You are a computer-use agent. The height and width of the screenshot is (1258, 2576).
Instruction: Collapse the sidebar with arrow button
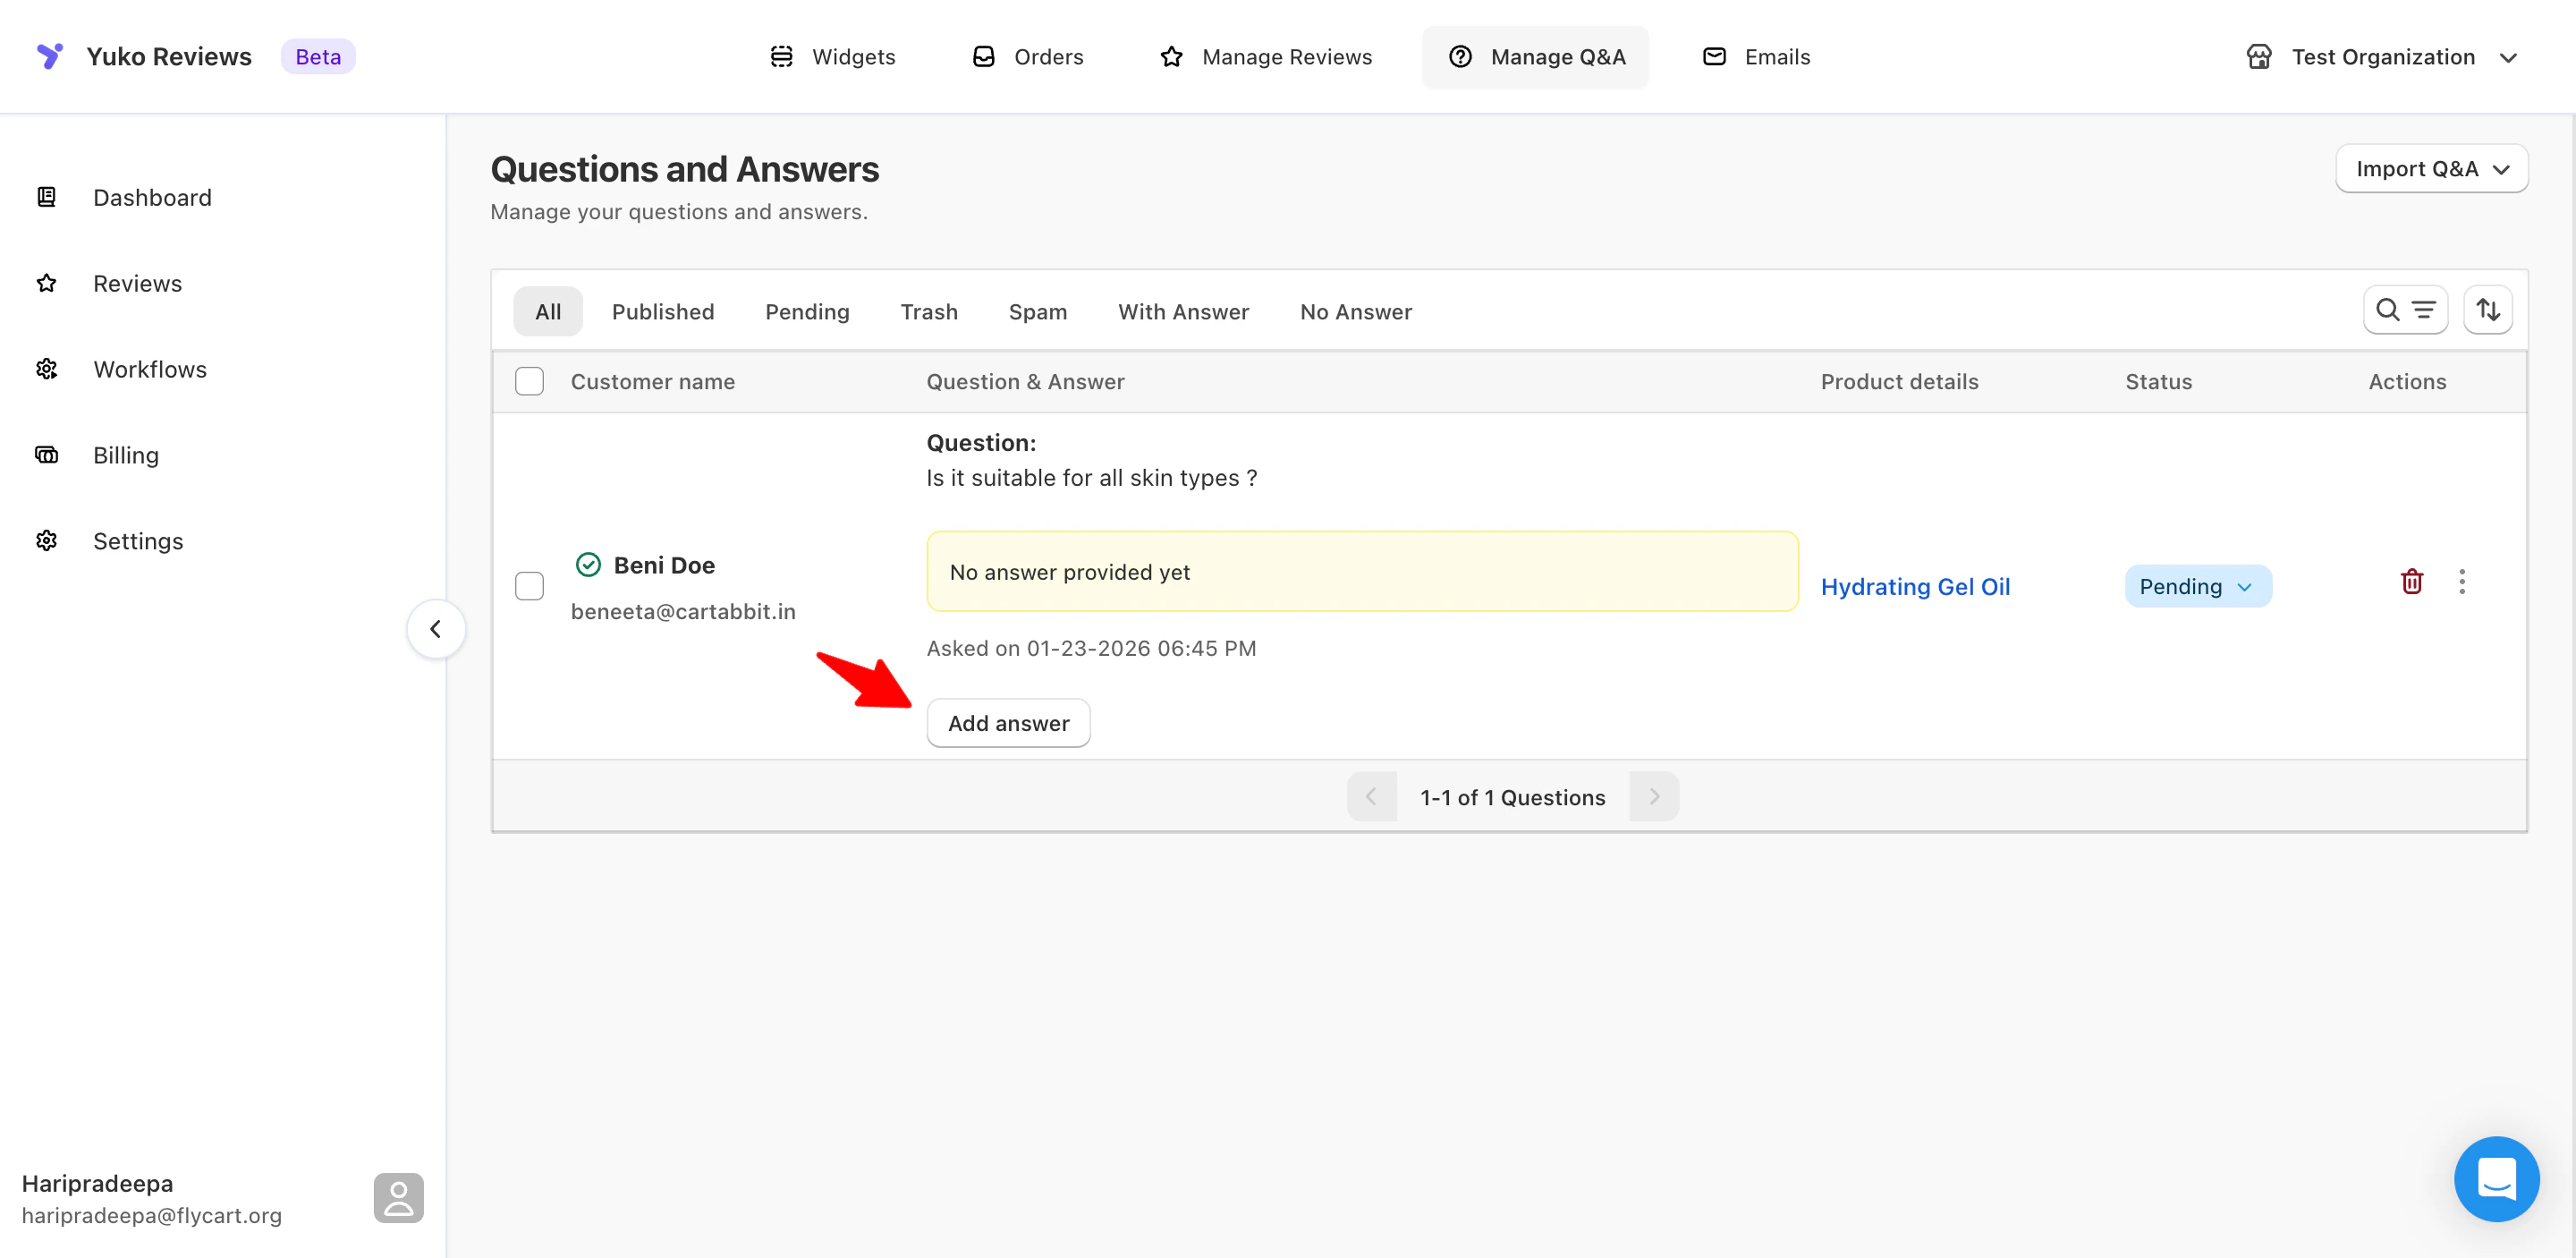[x=435, y=629]
